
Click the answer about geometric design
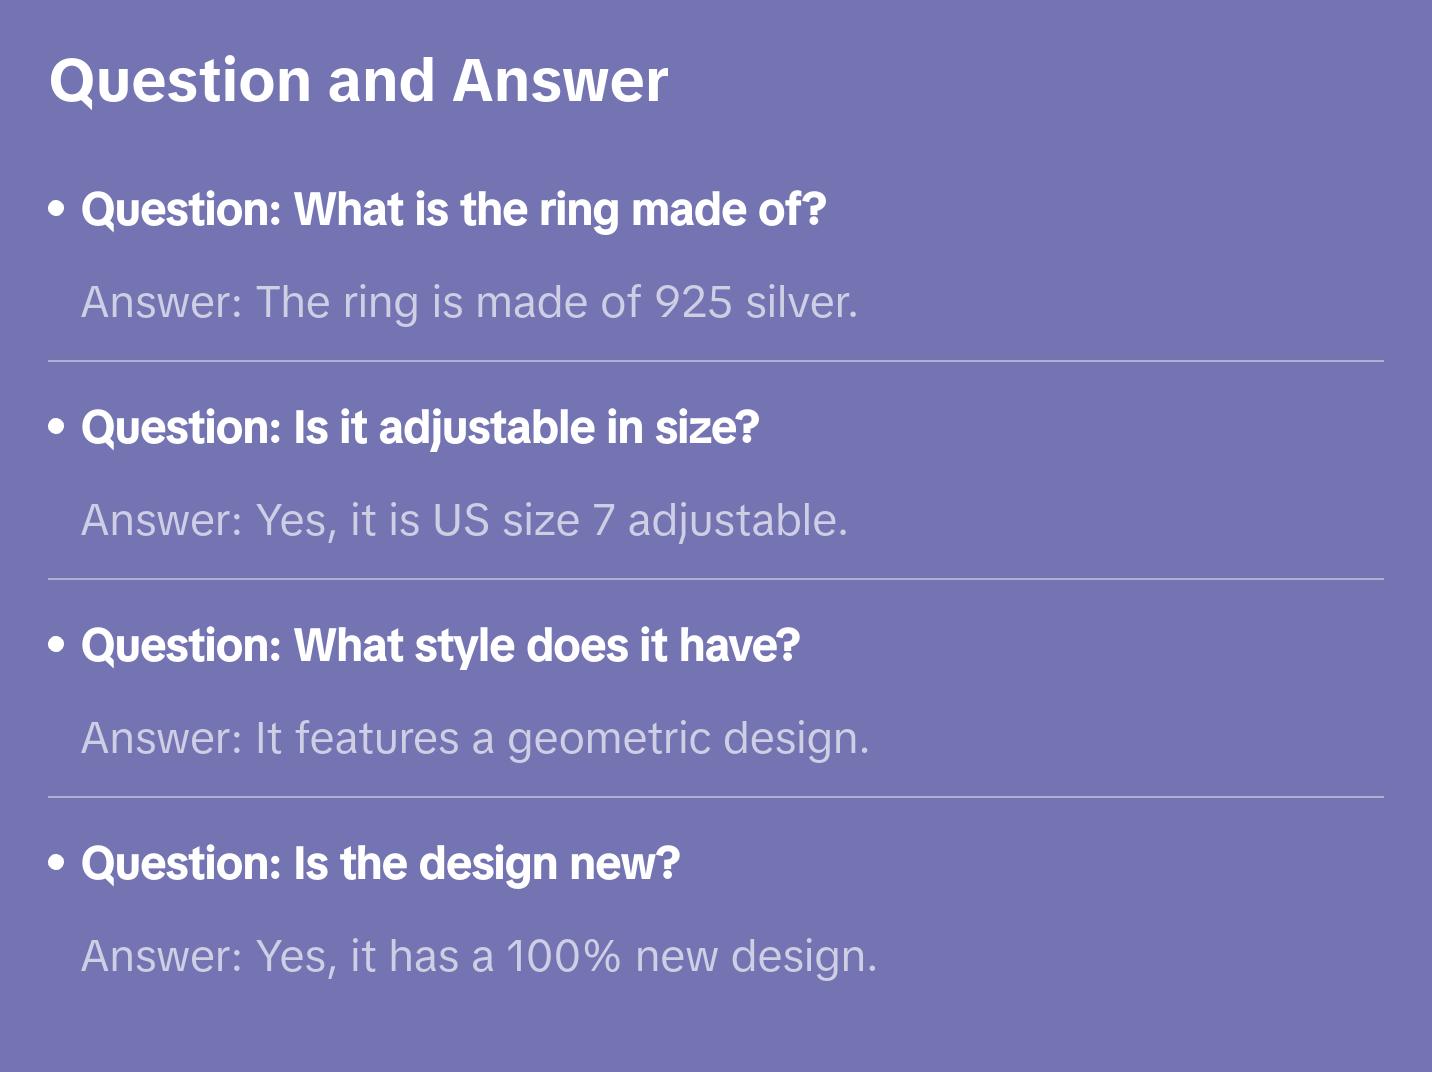[475, 738]
